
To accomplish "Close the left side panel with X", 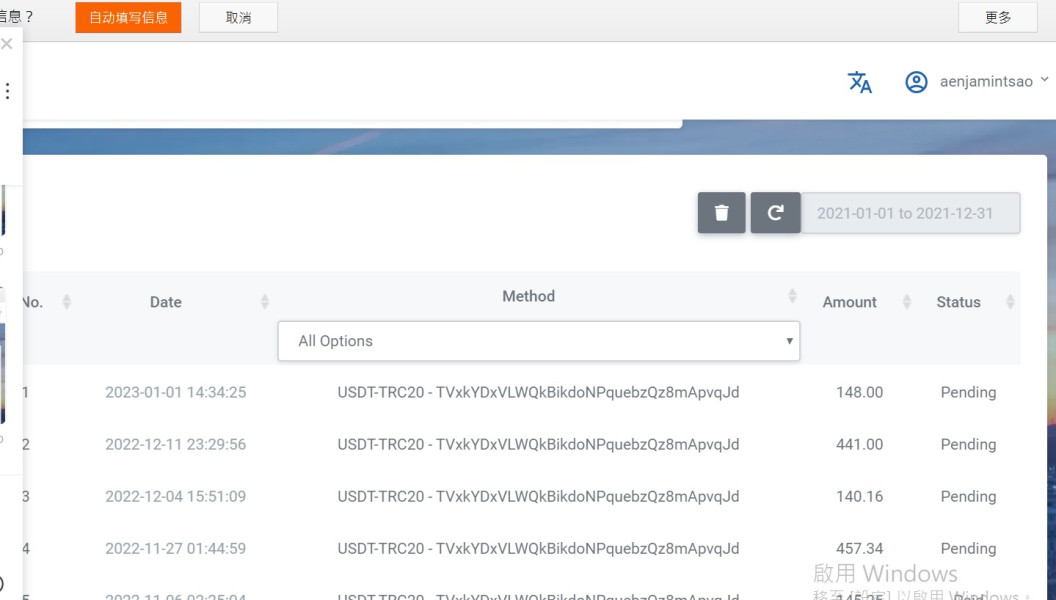I will (x=7, y=44).
